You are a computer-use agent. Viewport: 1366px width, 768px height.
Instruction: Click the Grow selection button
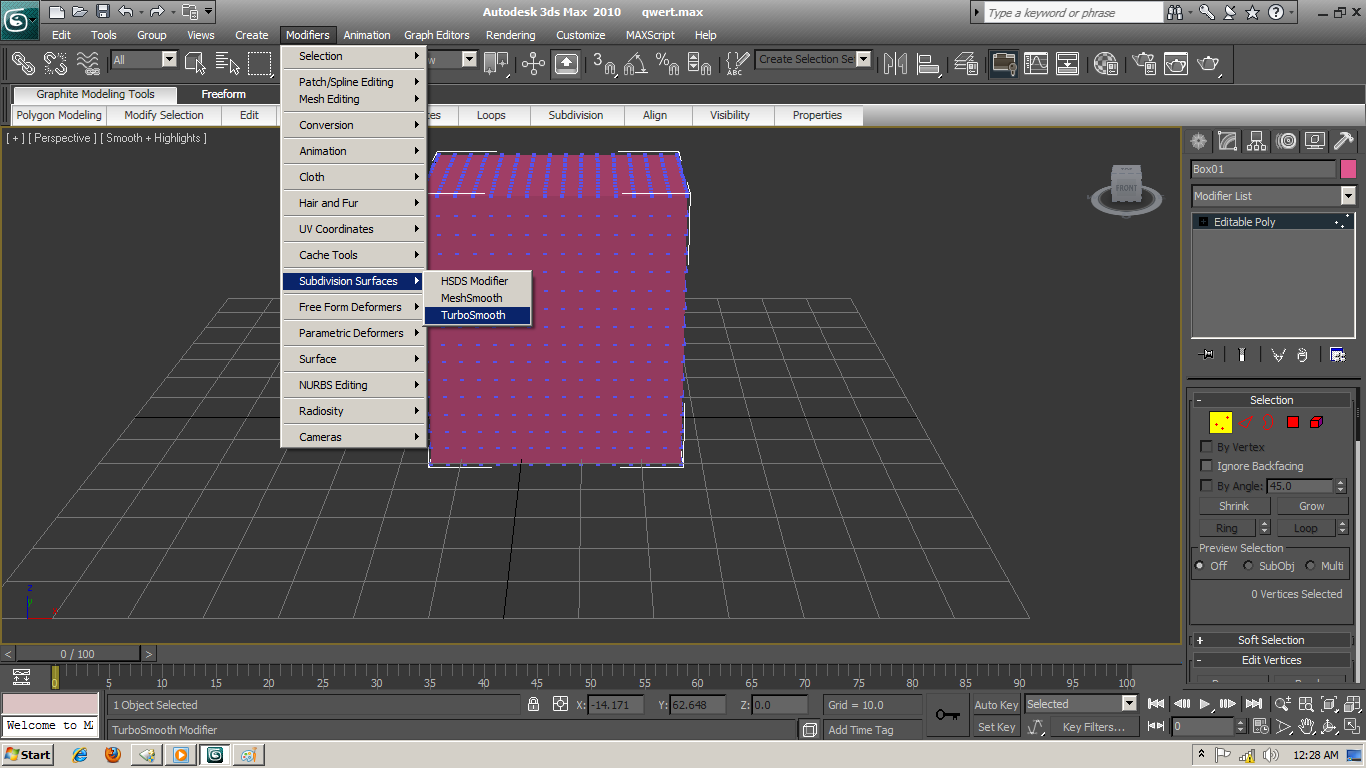pyautogui.click(x=1311, y=506)
